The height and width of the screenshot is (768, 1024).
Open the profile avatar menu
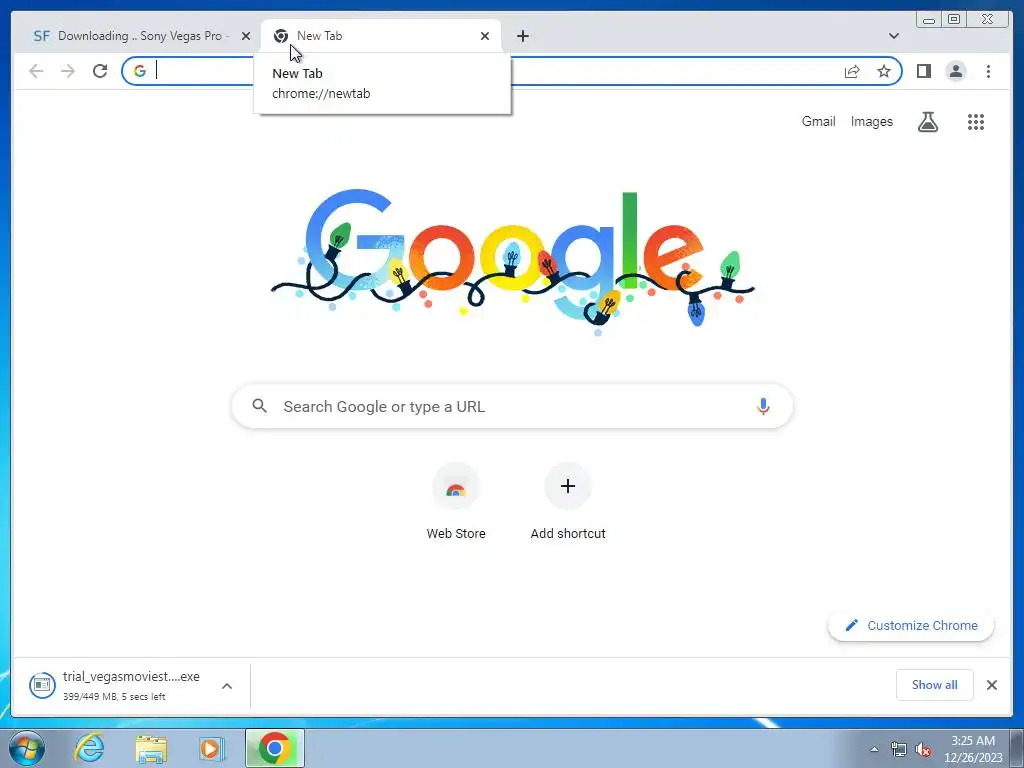[x=955, y=71]
